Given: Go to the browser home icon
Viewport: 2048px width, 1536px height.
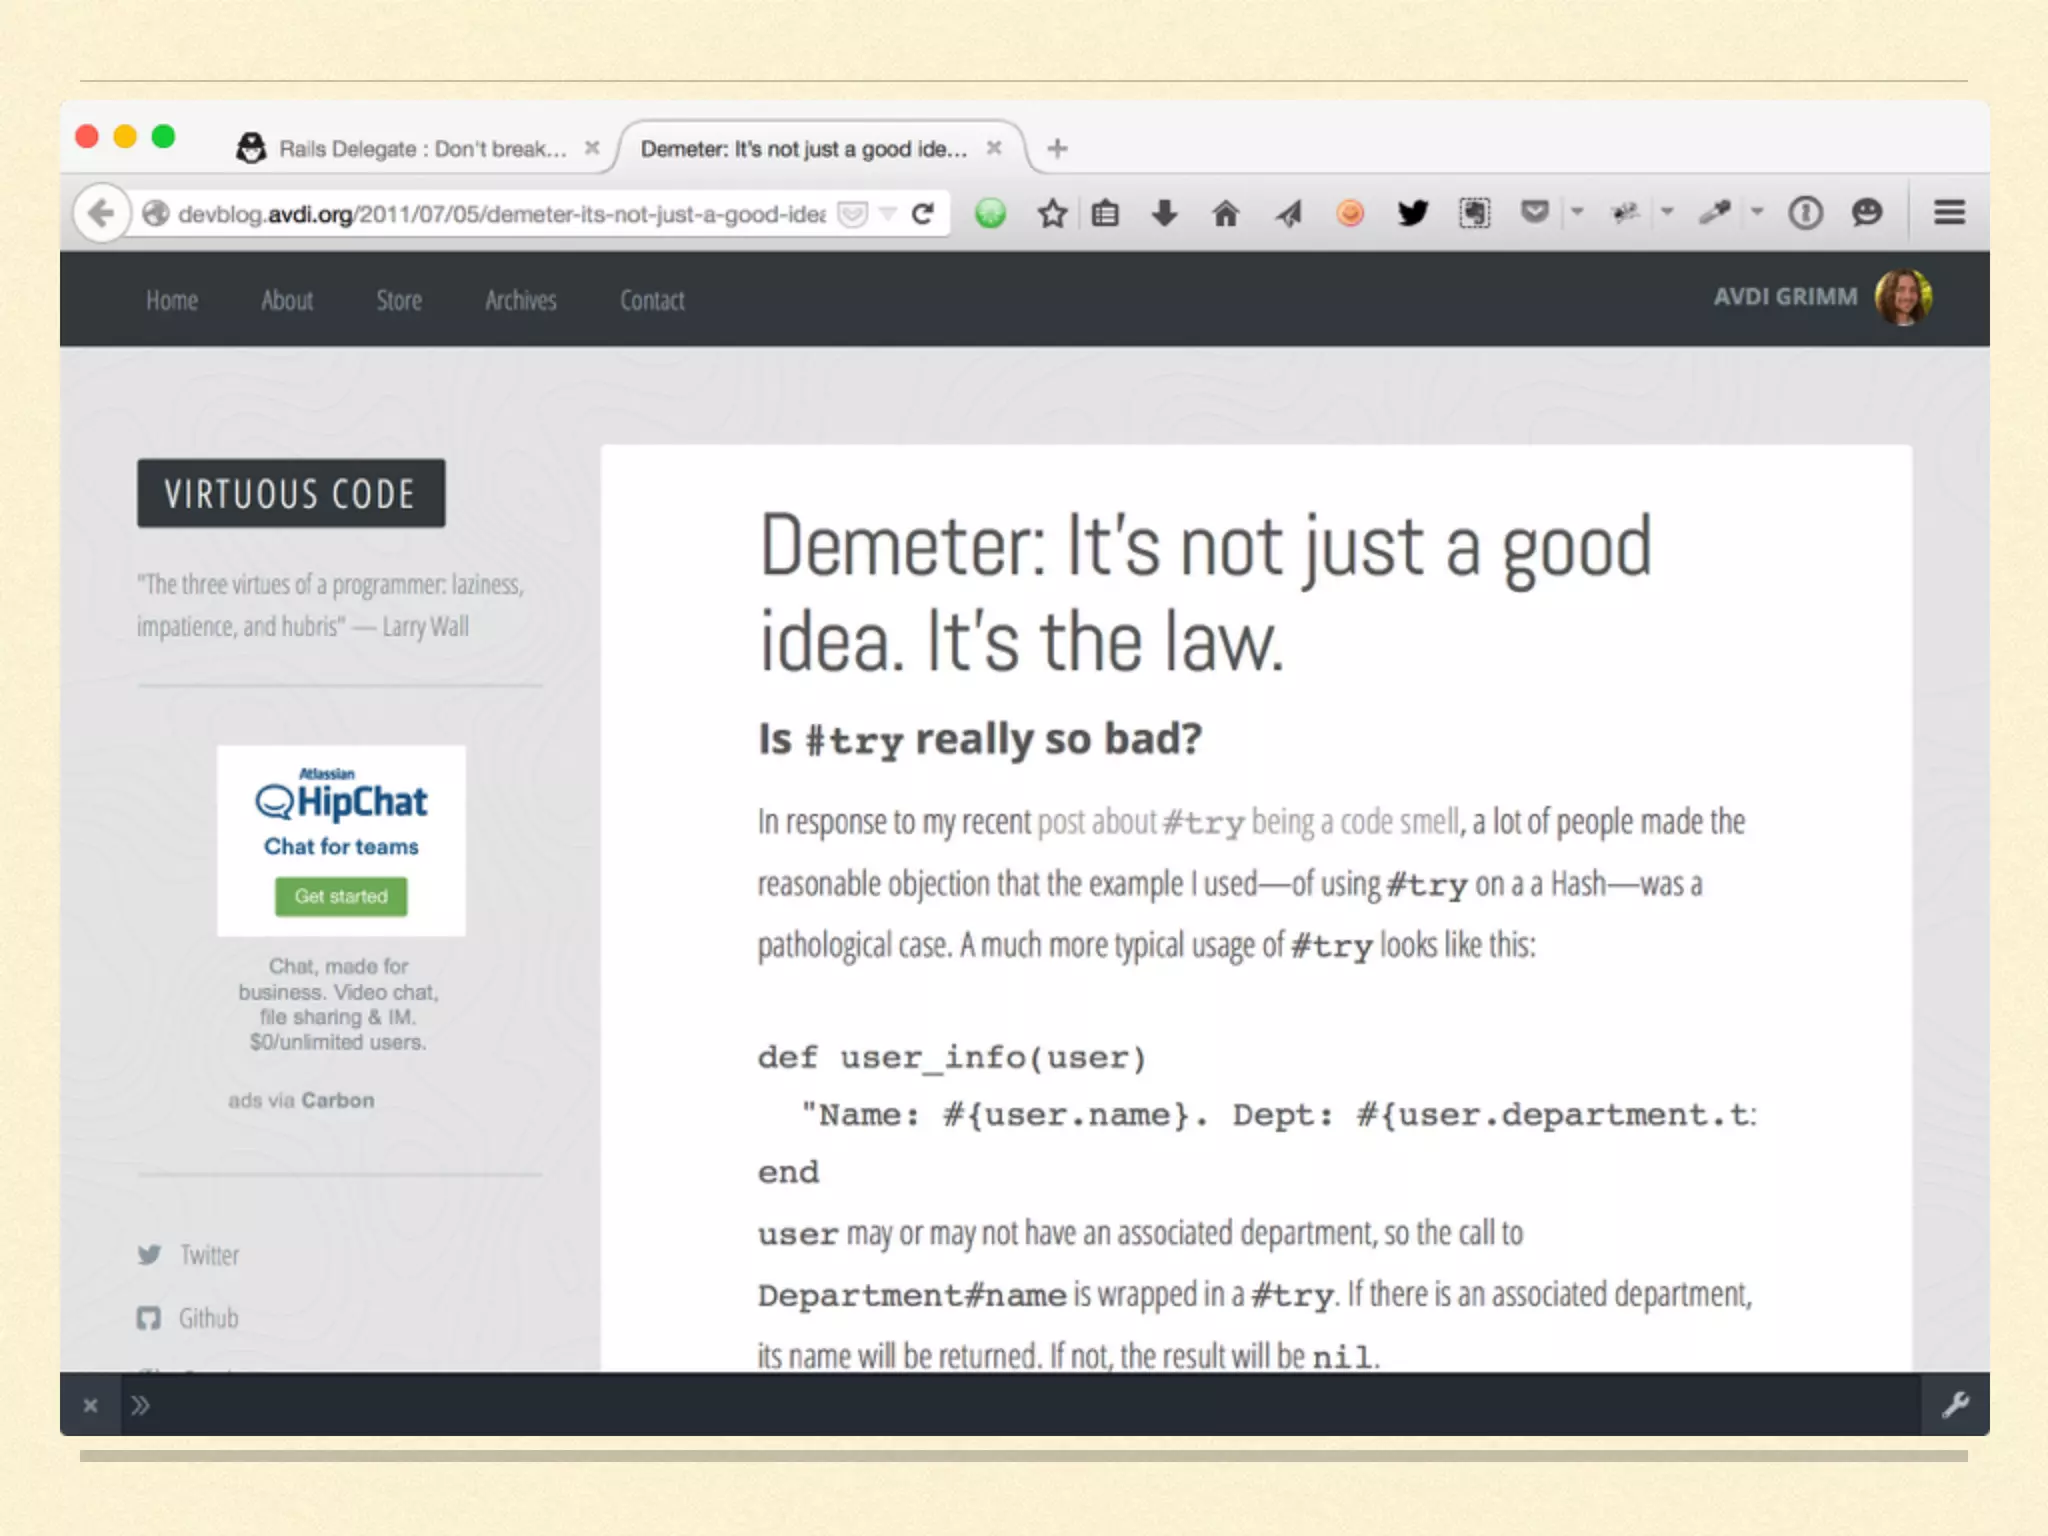Looking at the screenshot, I should [1225, 213].
